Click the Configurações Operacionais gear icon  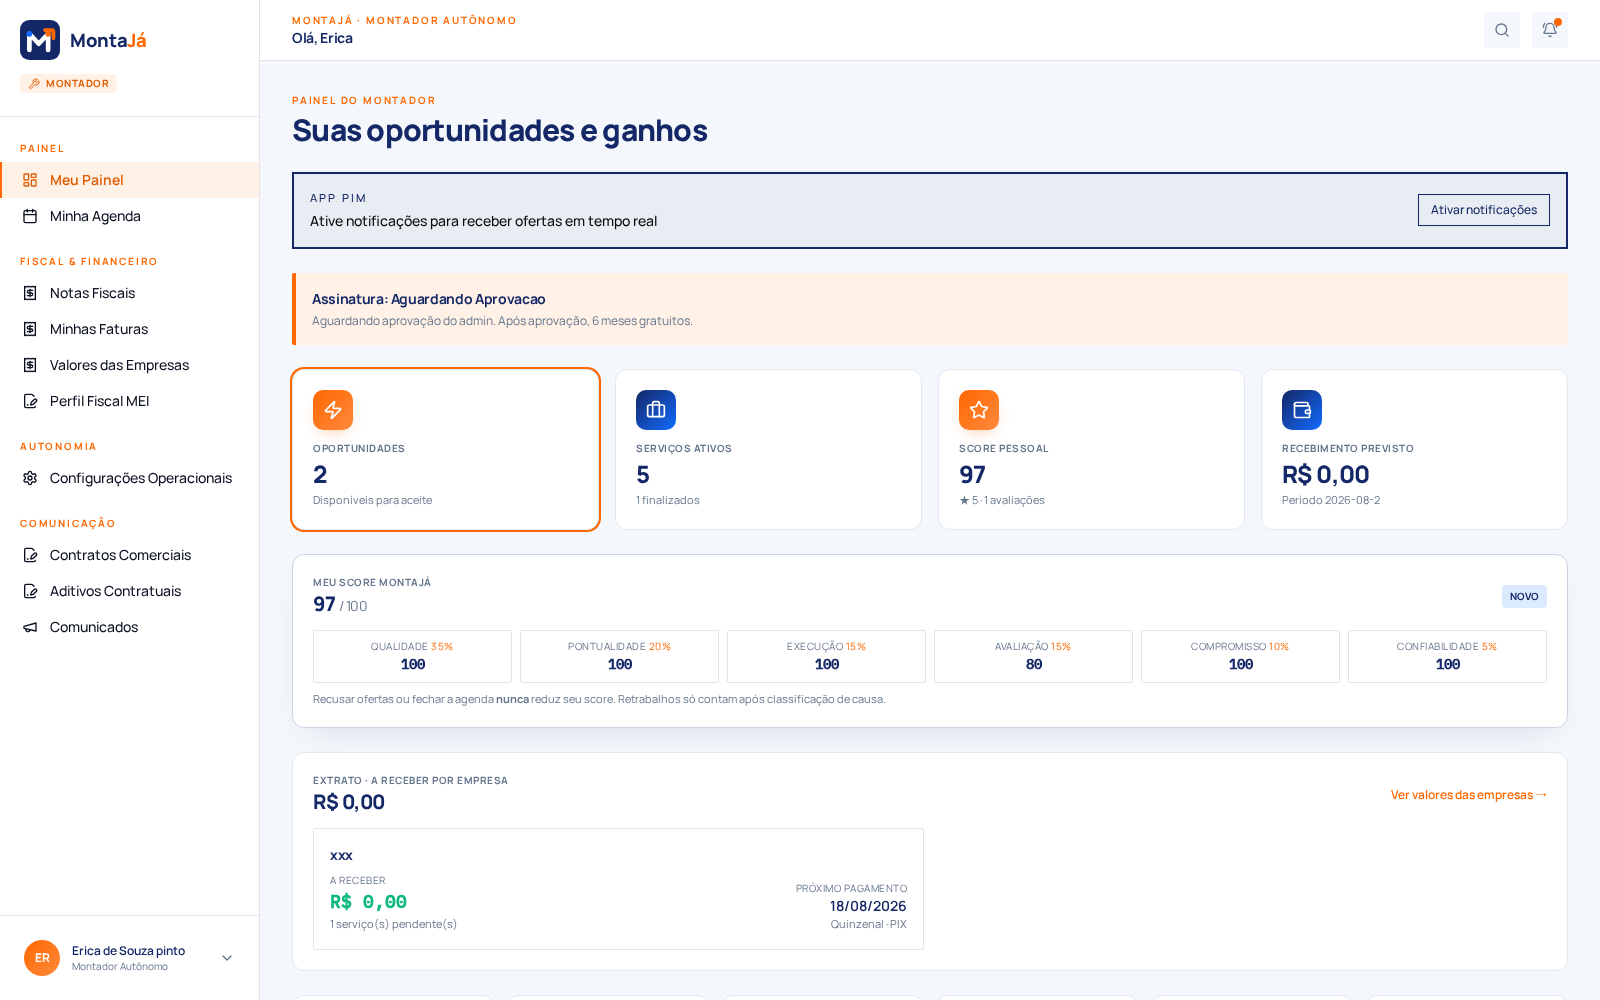pyautogui.click(x=30, y=478)
